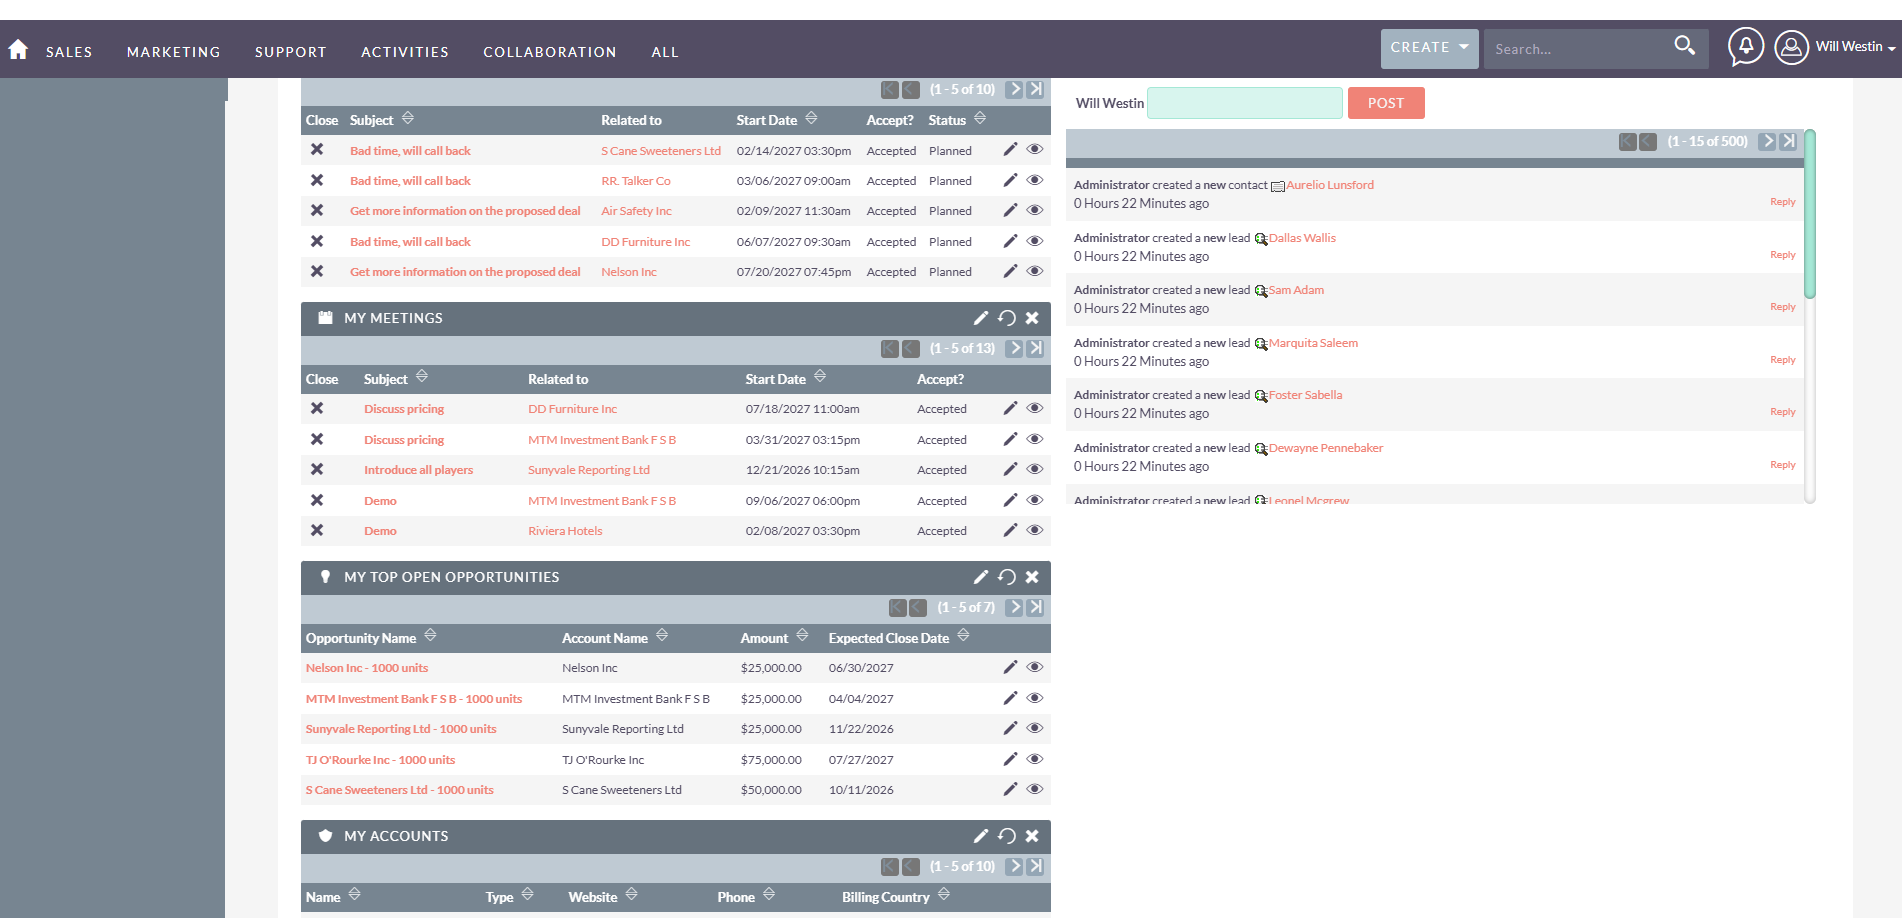View Nelson Inc - 1000 units opportunity

[x=1035, y=667]
